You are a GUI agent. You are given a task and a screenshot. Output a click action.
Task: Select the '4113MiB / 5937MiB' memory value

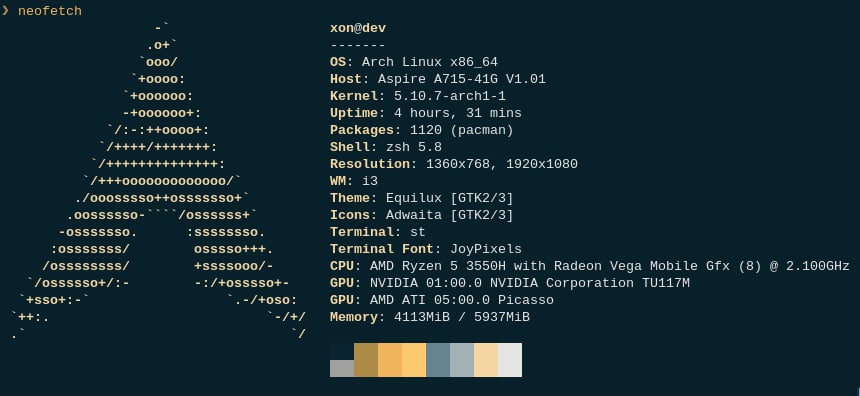(462, 317)
